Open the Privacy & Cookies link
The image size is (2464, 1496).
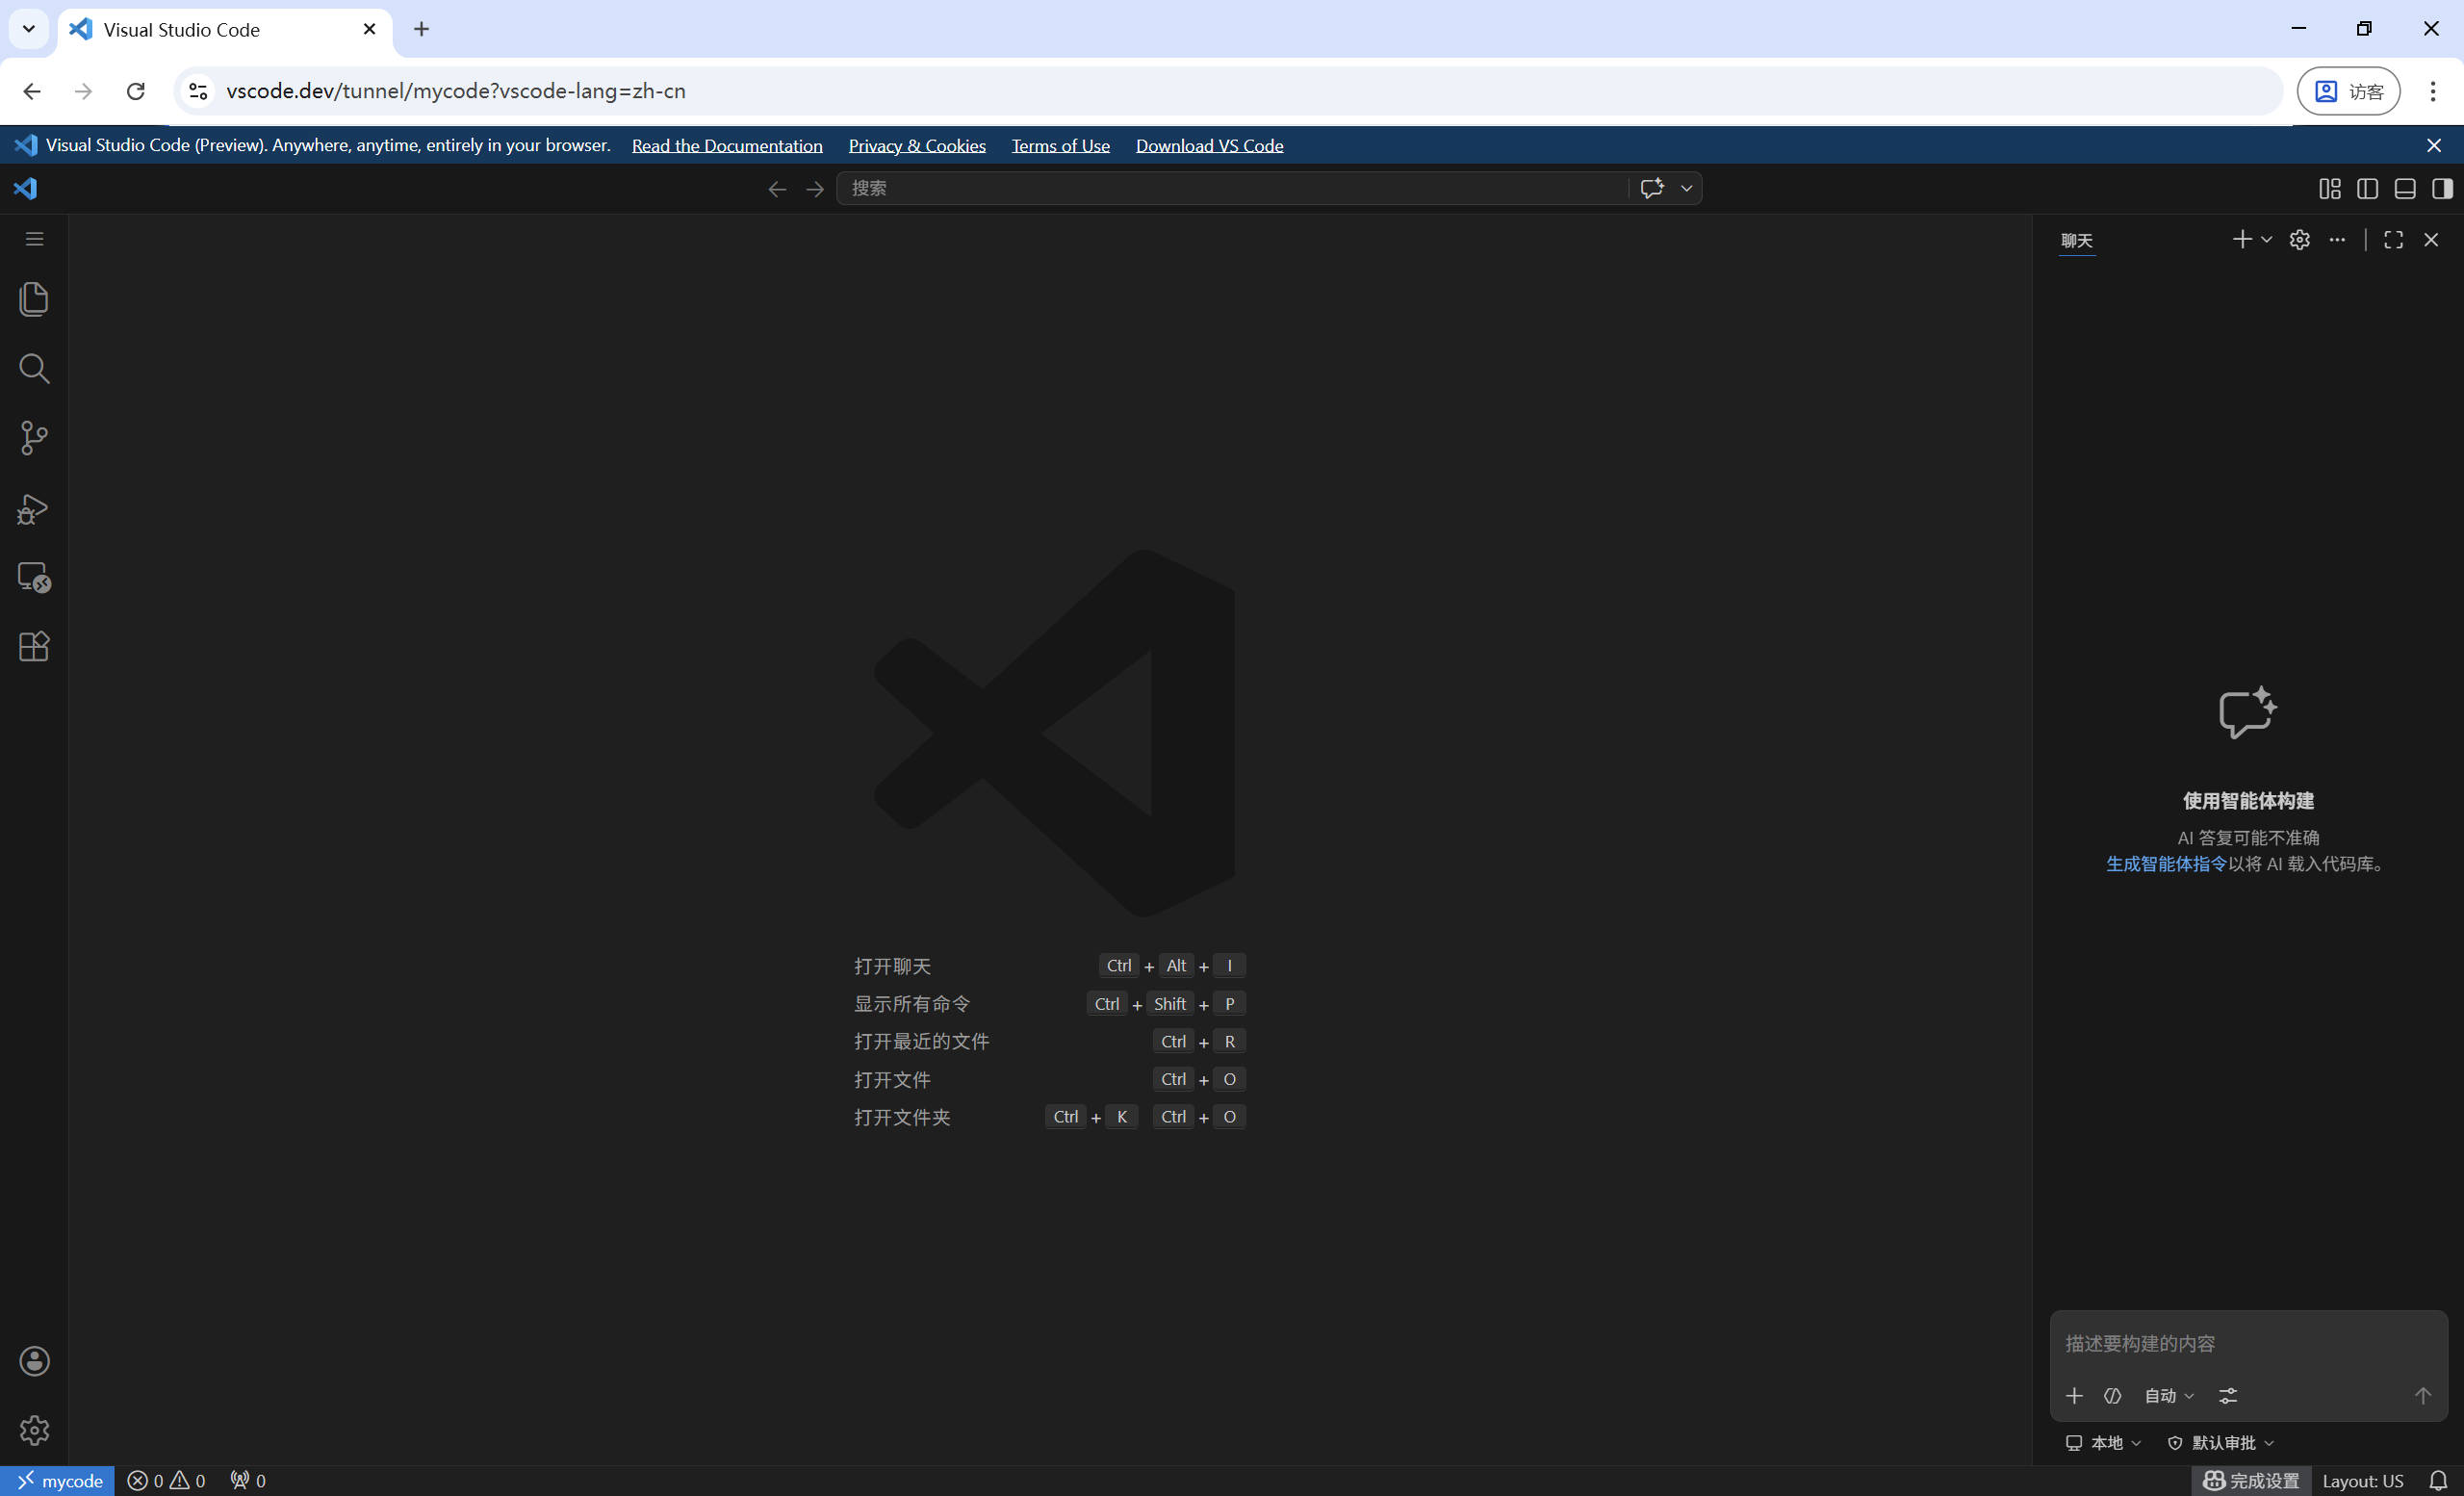[x=917, y=146]
